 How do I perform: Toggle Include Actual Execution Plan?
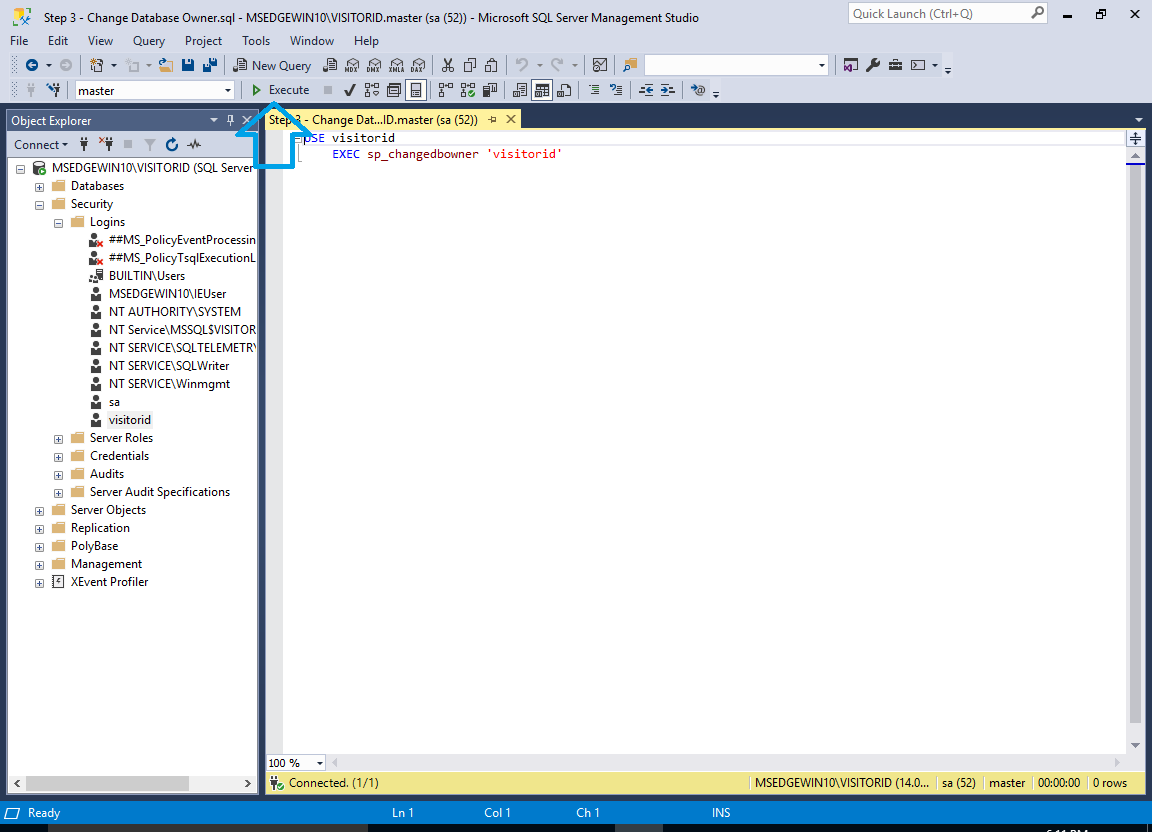tap(444, 90)
